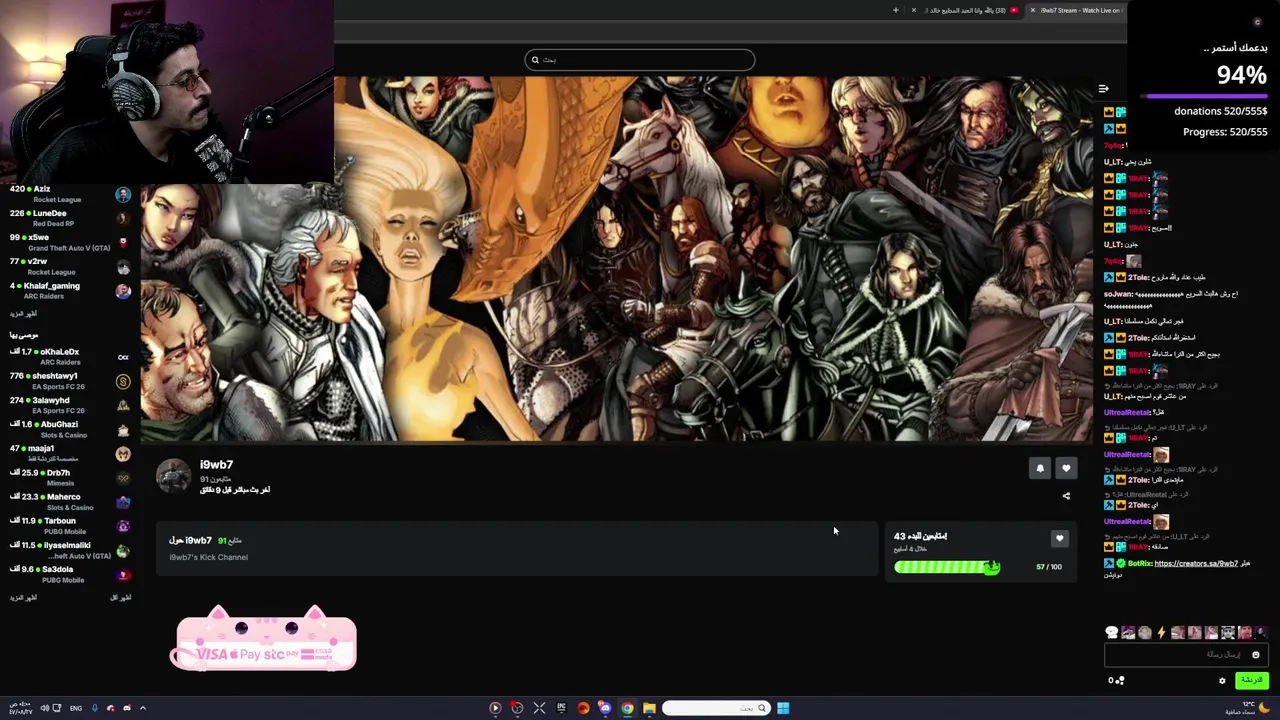Open the emoji picker in the chat message box
The image size is (1280, 720).
point(1256,655)
